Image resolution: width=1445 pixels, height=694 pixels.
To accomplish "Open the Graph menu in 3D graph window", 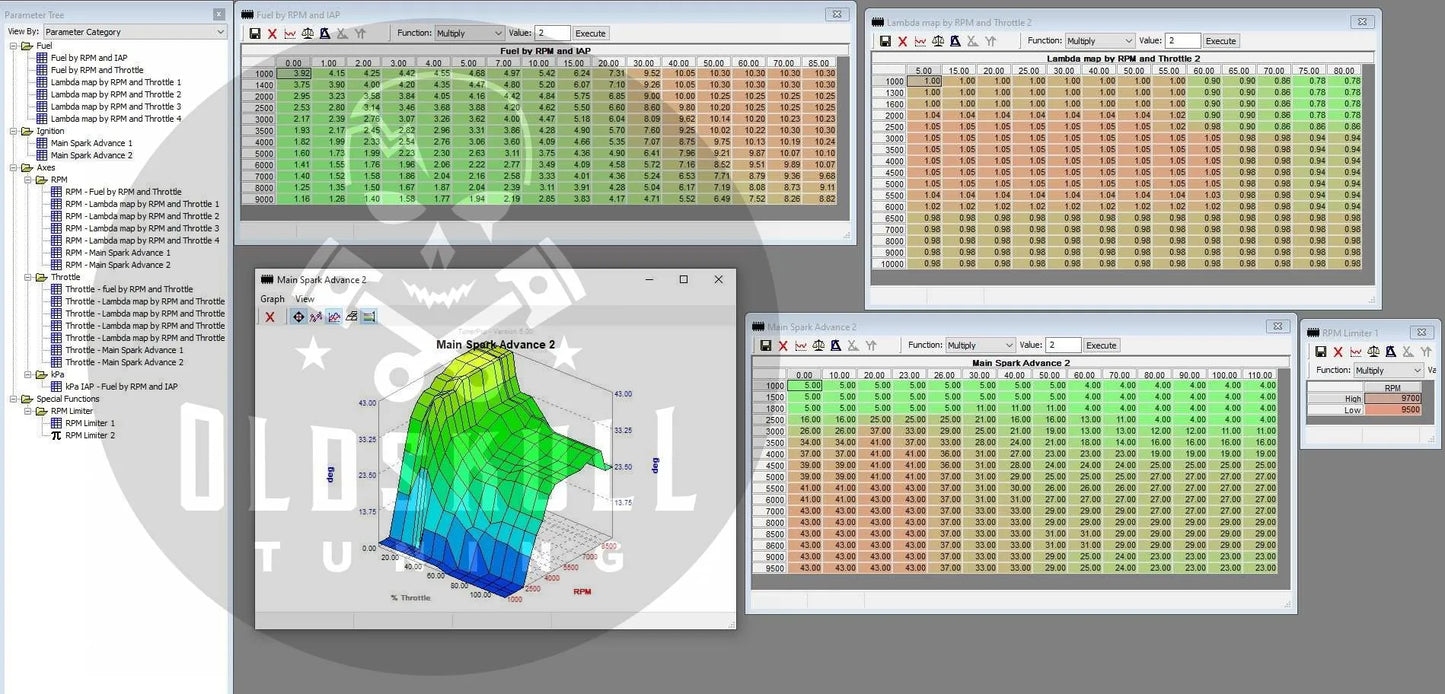I will click(x=272, y=299).
